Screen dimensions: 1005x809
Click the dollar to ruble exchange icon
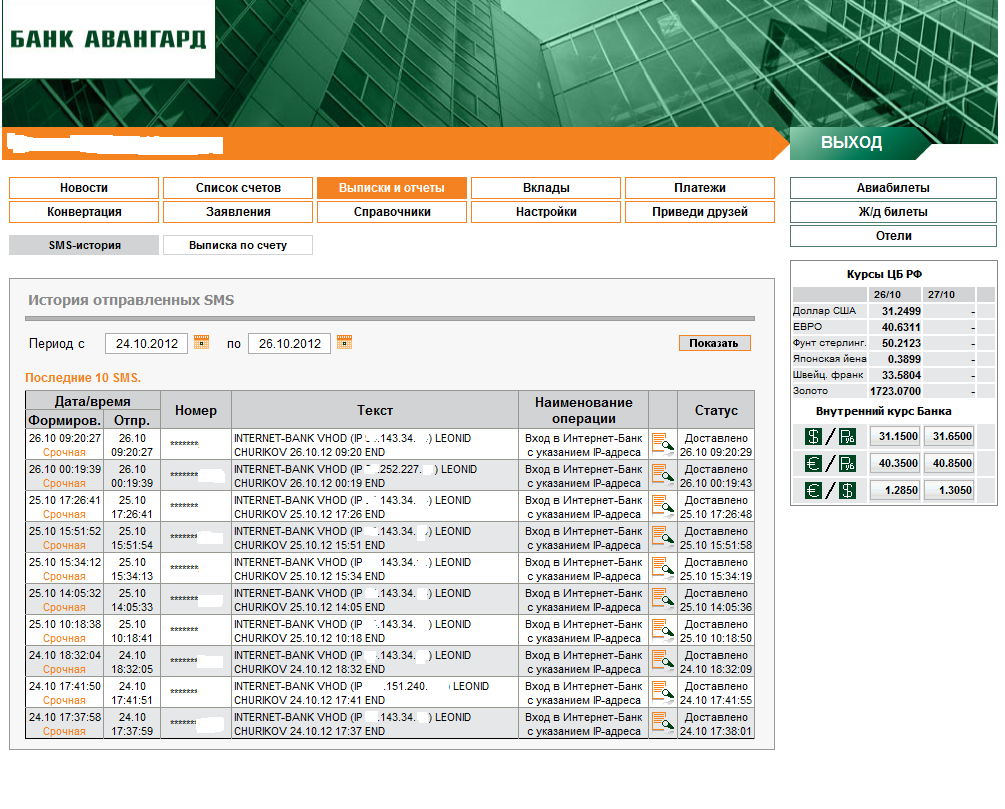[x=830, y=437]
